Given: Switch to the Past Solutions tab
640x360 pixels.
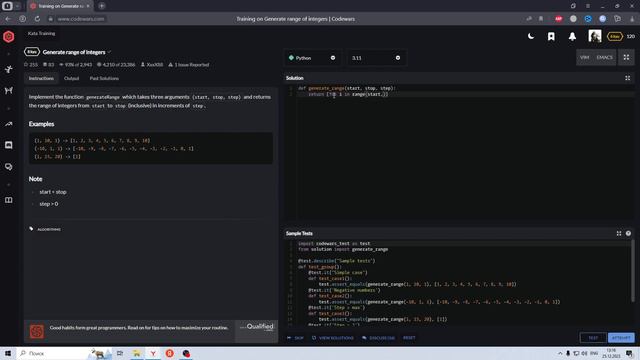Looking at the screenshot, I should pyautogui.click(x=104, y=78).
